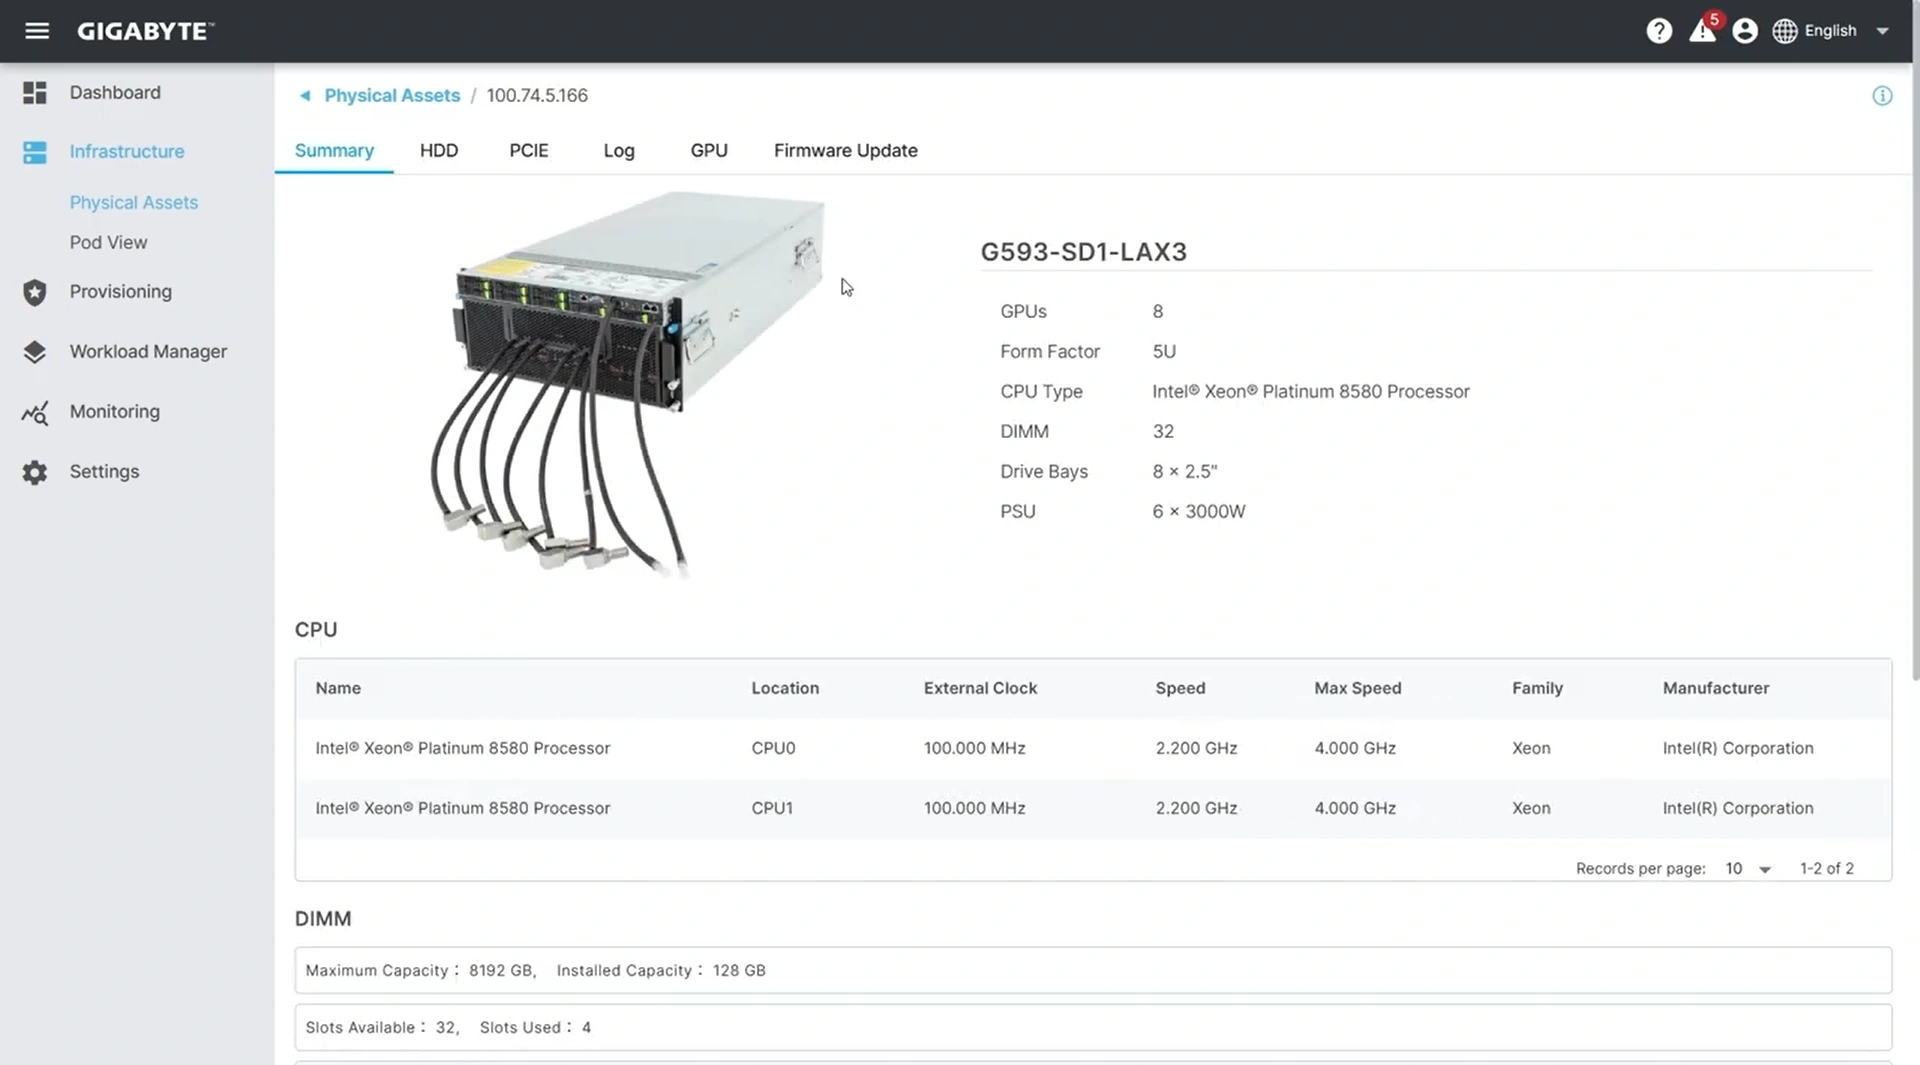This screenshot has width=1920, height=1065.
Task: Click the Settings gear icon
Action: (x=35, y=472)
